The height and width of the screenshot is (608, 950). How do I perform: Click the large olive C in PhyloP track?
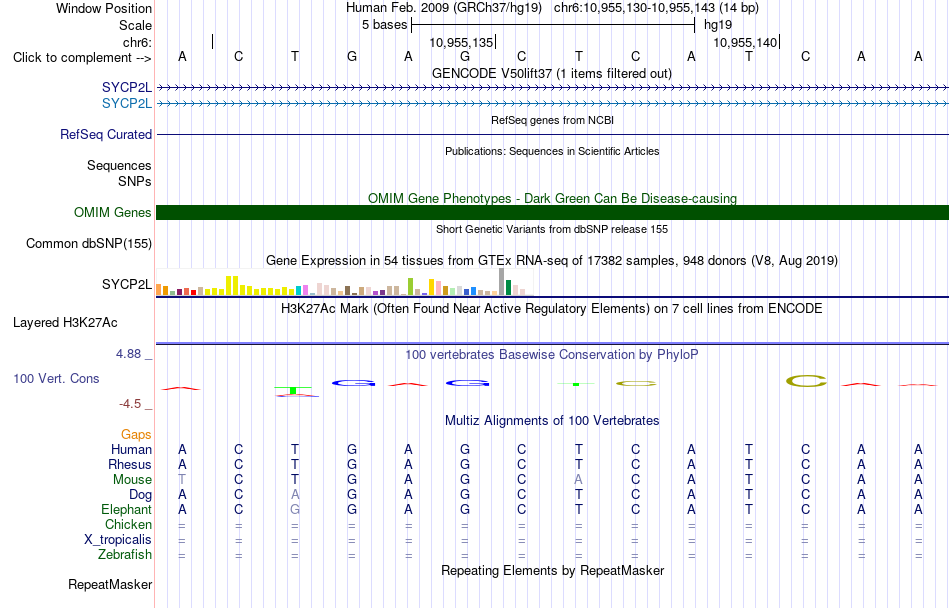point(806,381)
